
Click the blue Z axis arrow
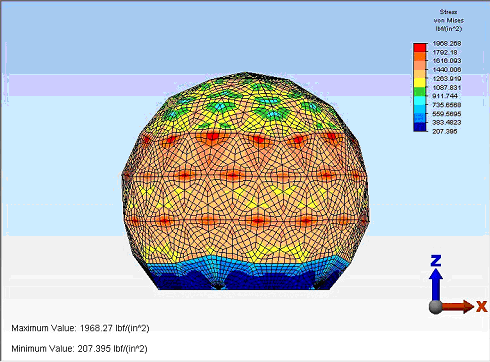[x=435, y=284]
